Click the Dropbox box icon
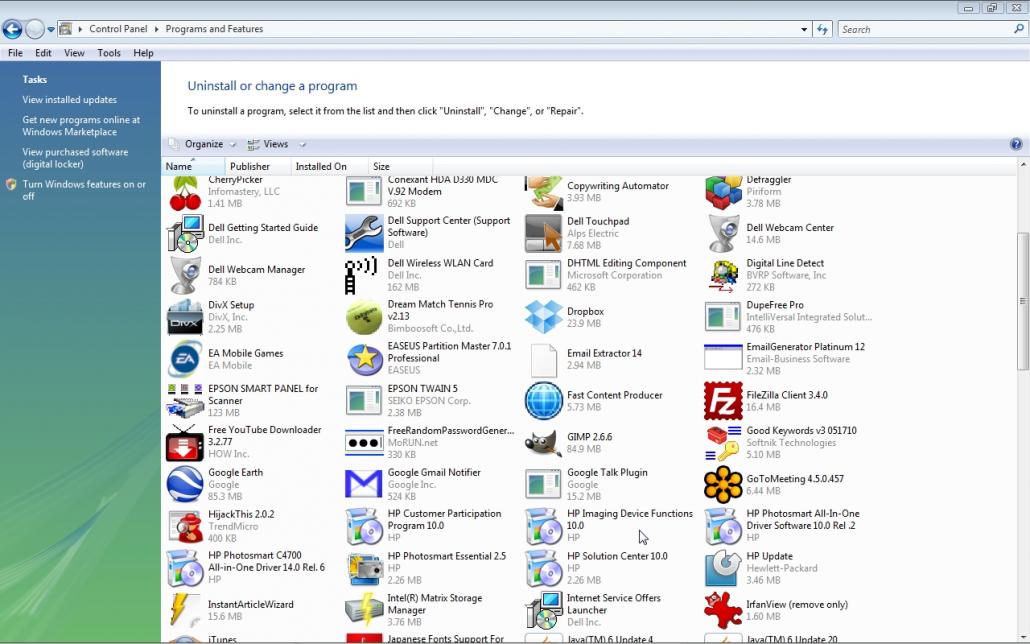This screenshot has height=644, width=1030. 543,317
